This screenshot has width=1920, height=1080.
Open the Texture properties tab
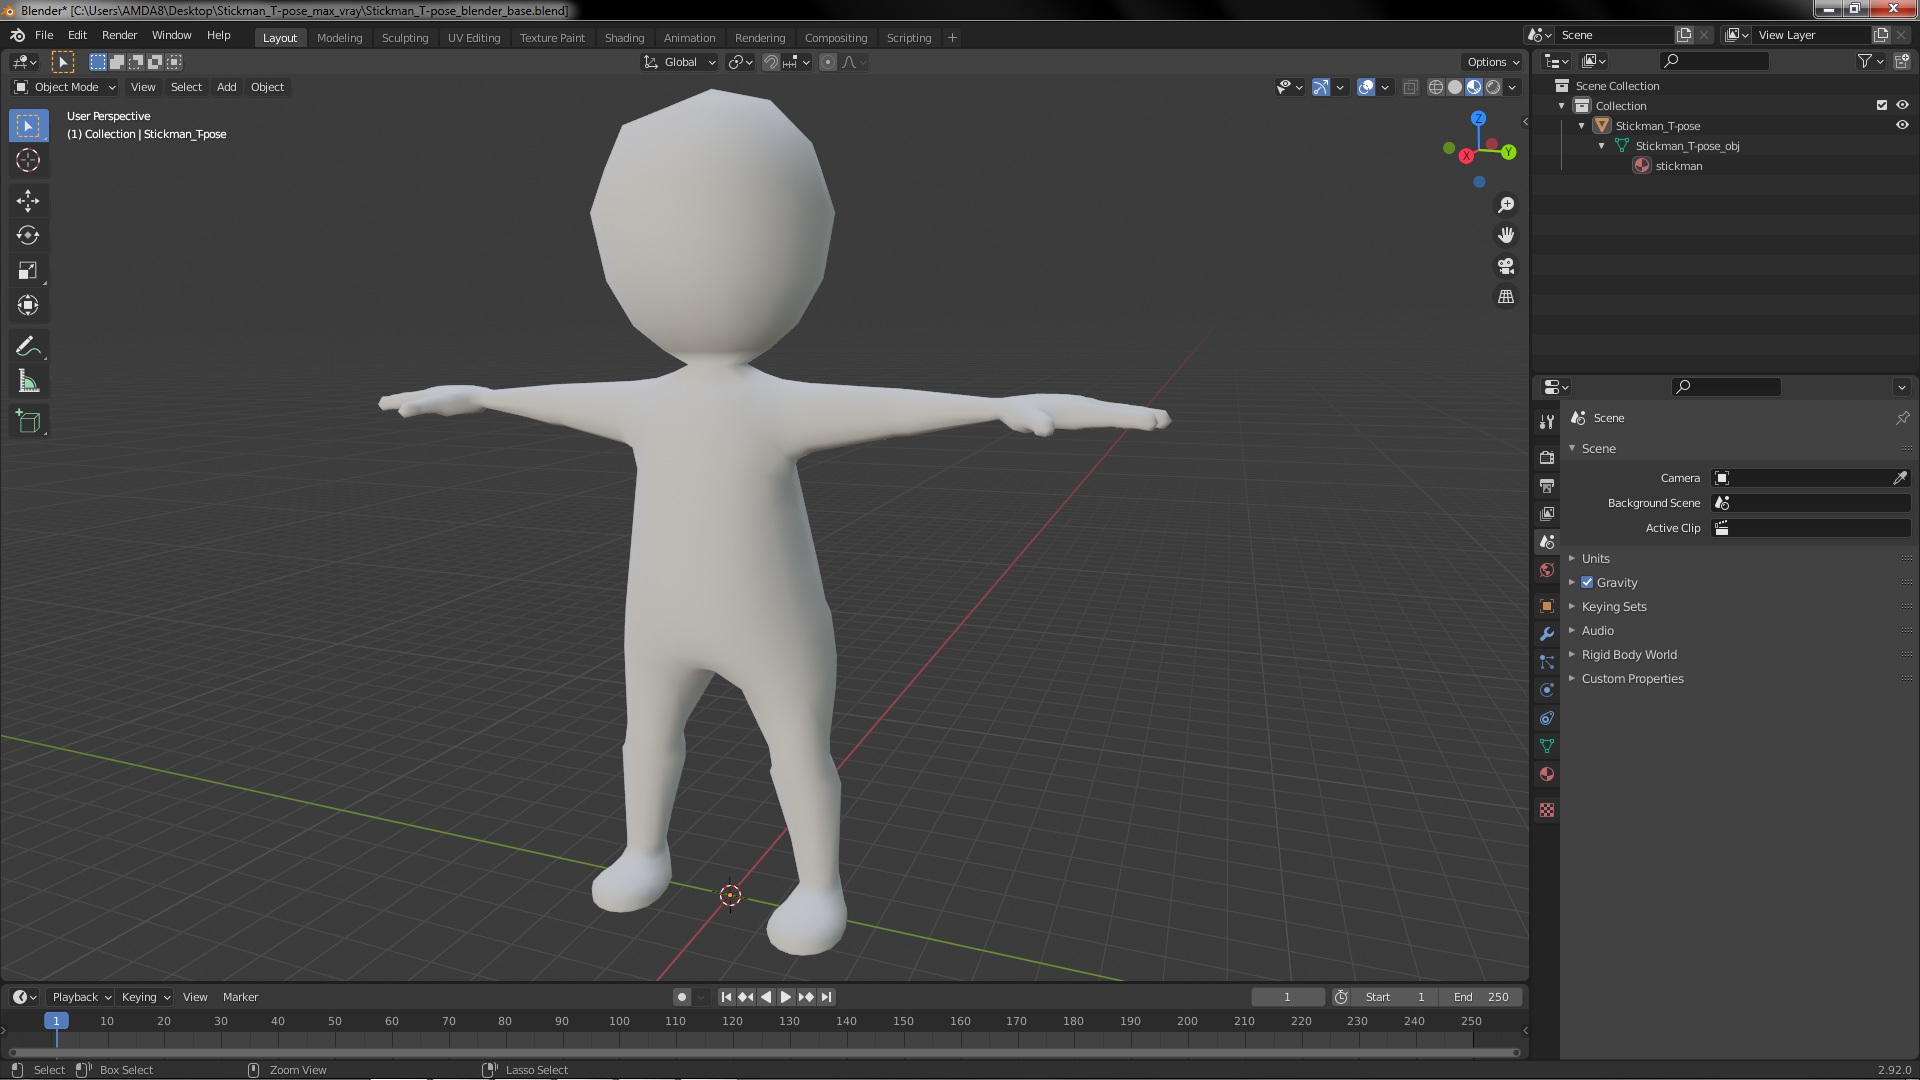(1547, 810)
